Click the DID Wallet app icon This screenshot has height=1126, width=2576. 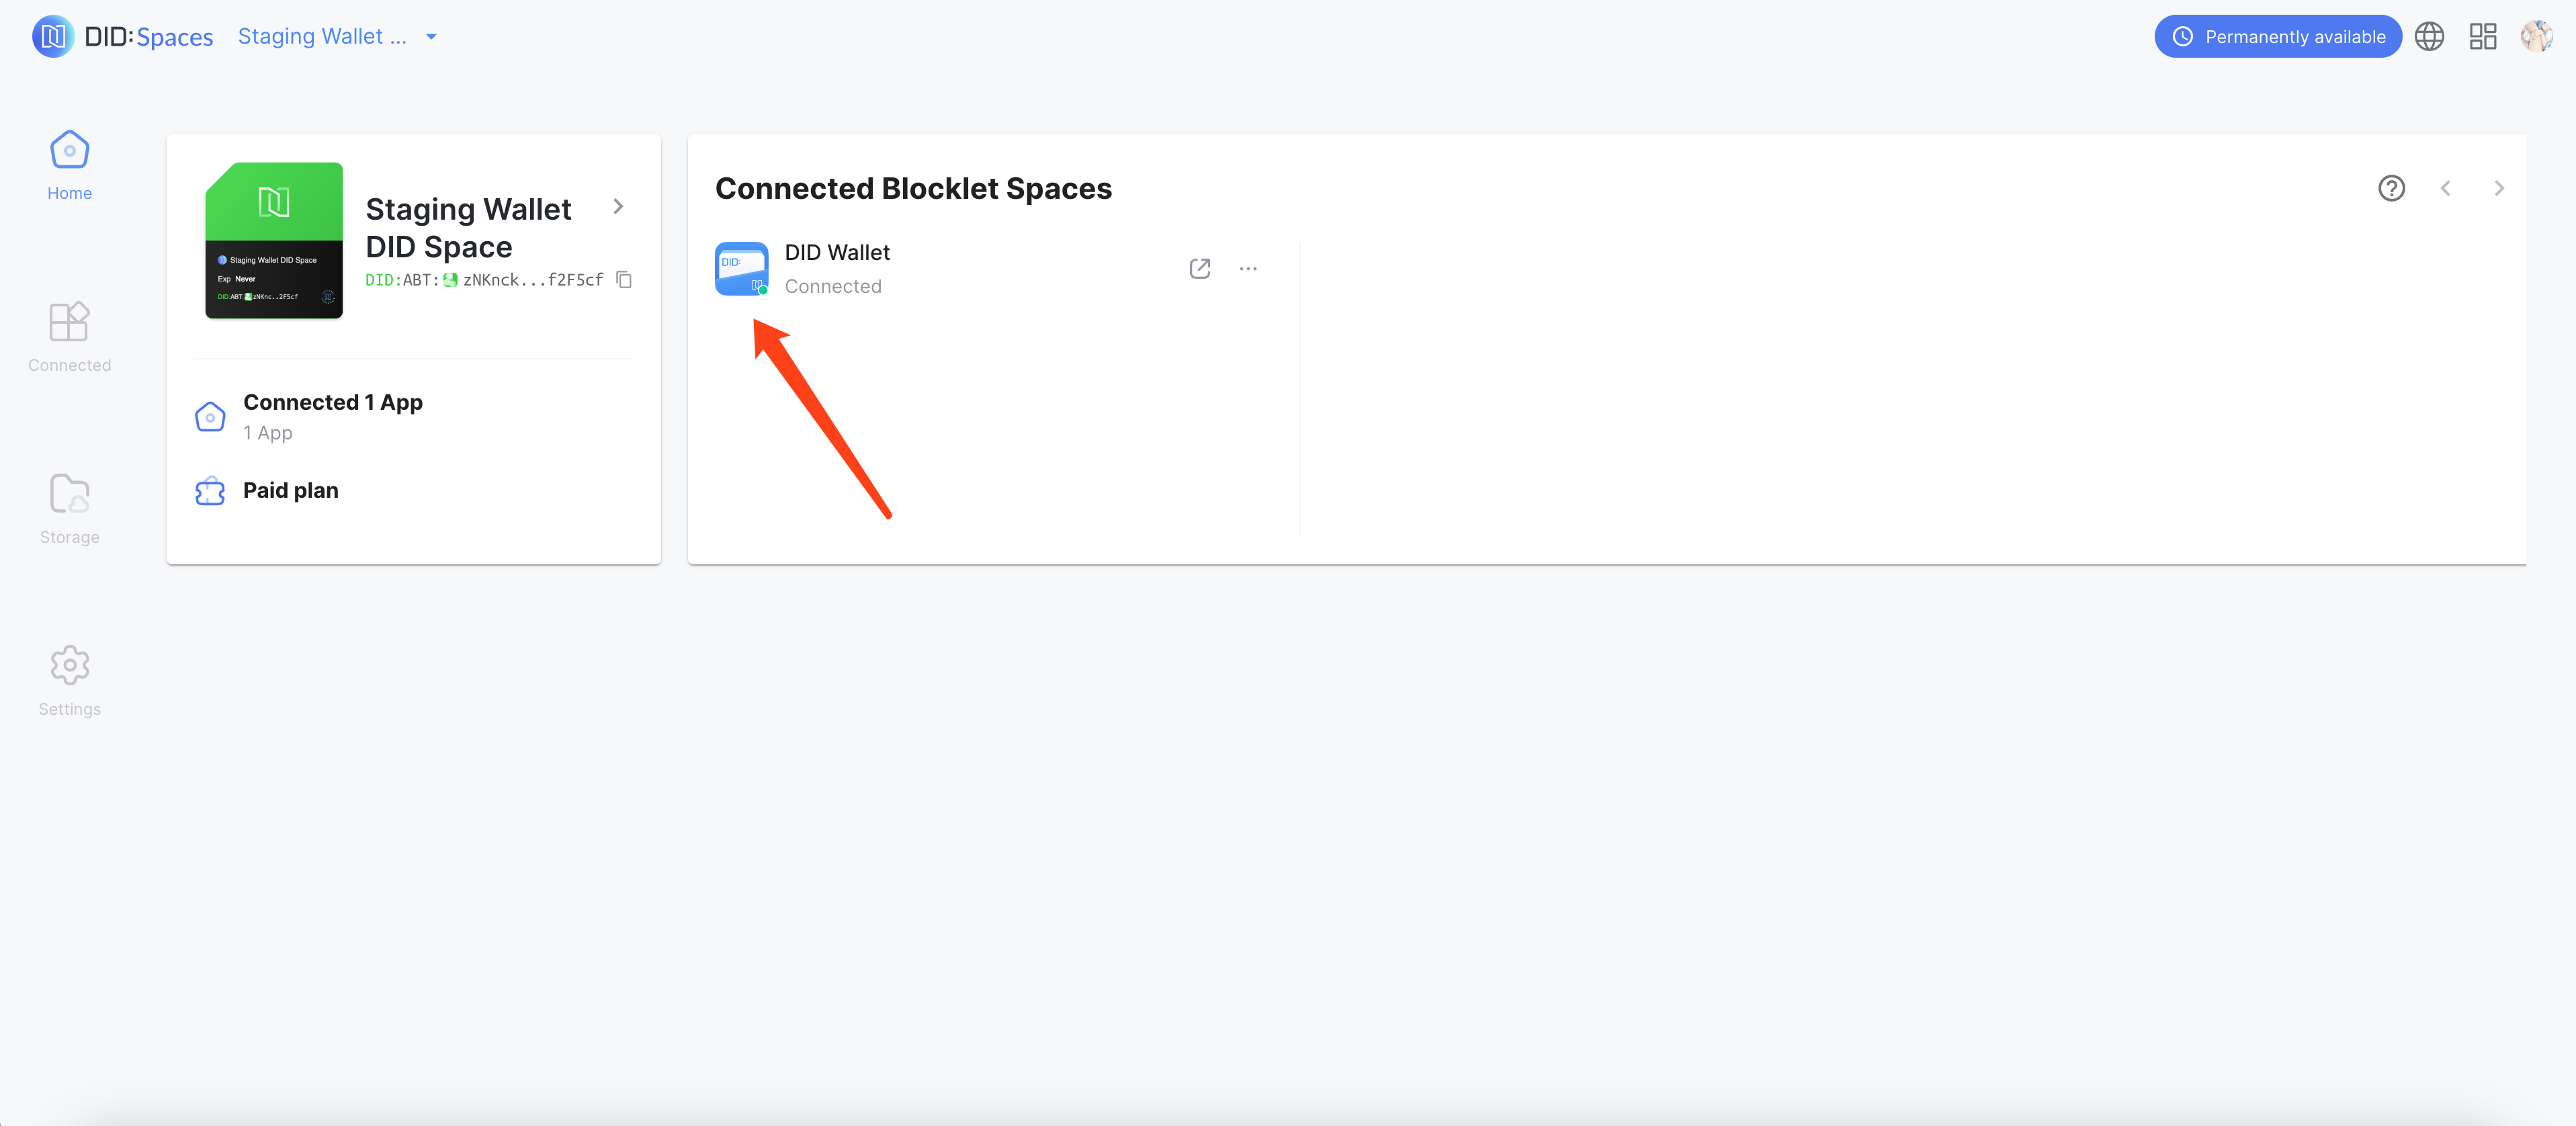click(741, 269)
